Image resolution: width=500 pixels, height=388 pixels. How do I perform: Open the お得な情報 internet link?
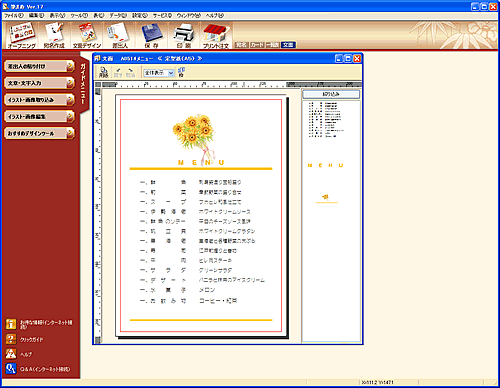(x=46, y=324)
